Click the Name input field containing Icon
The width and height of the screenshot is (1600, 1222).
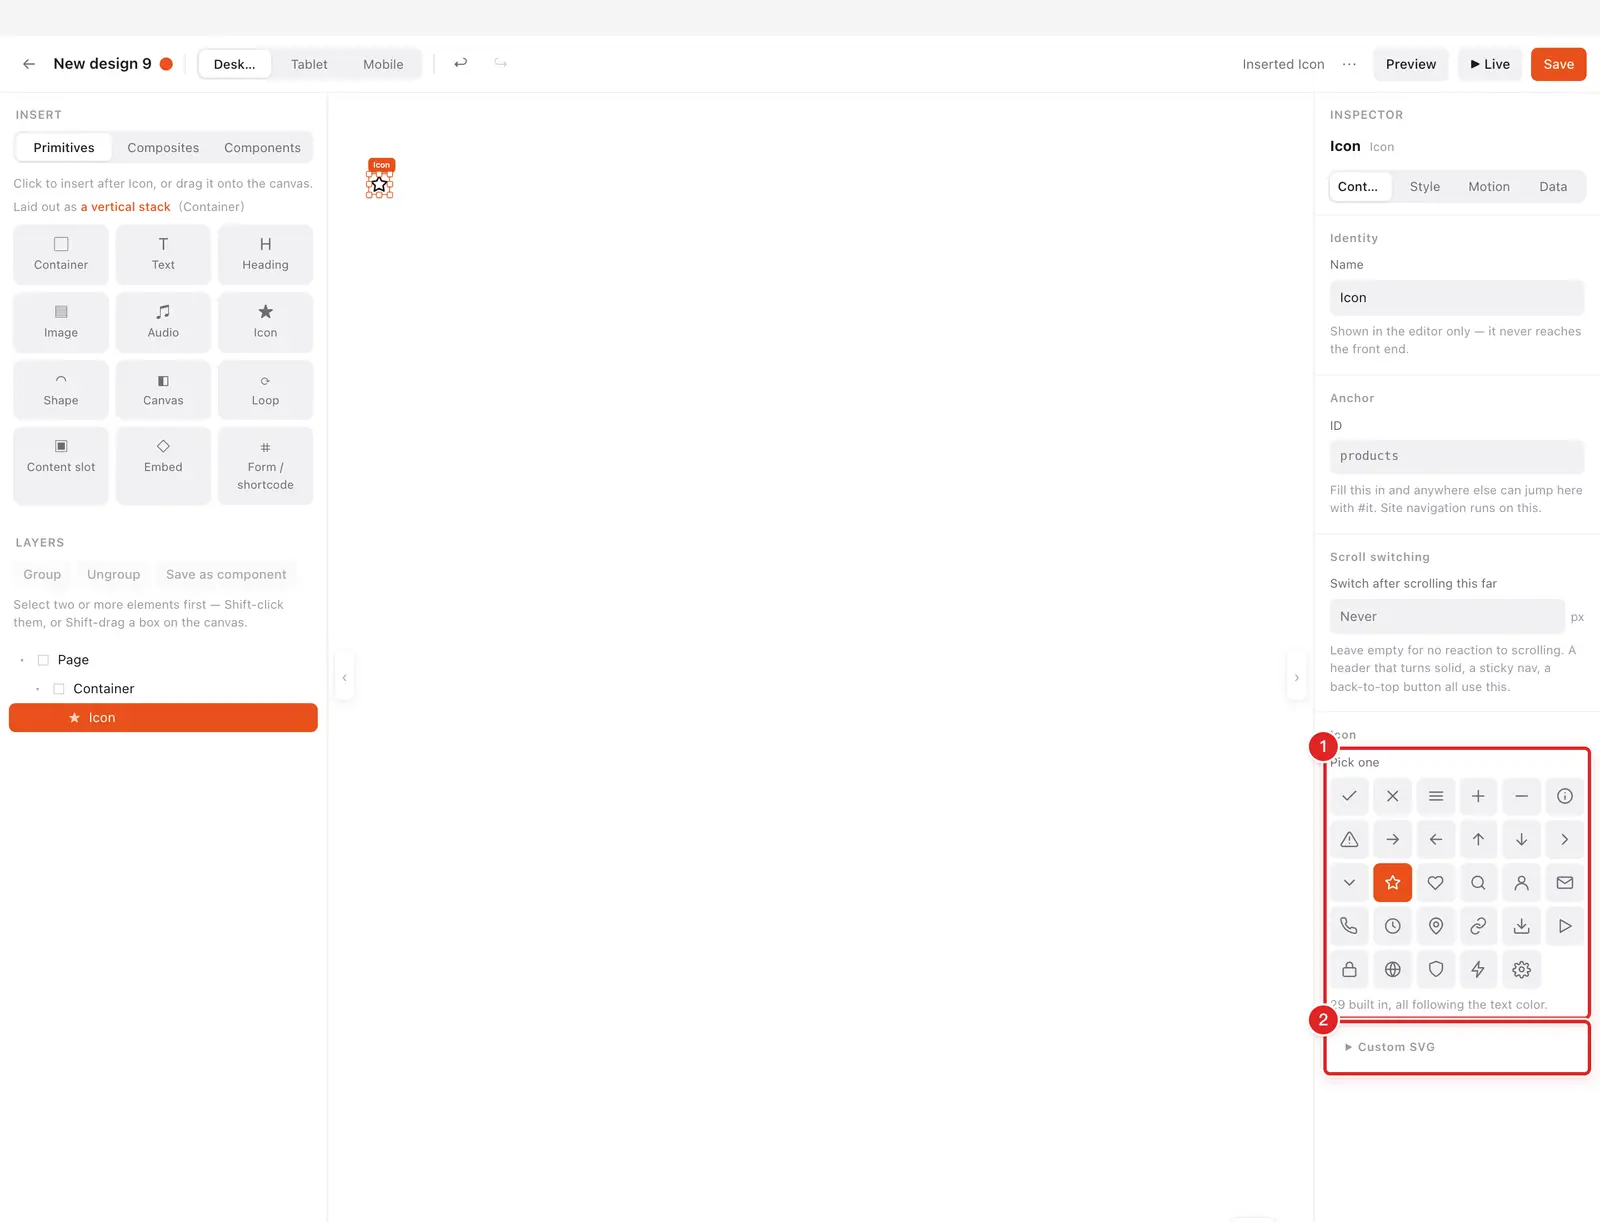1456,298
